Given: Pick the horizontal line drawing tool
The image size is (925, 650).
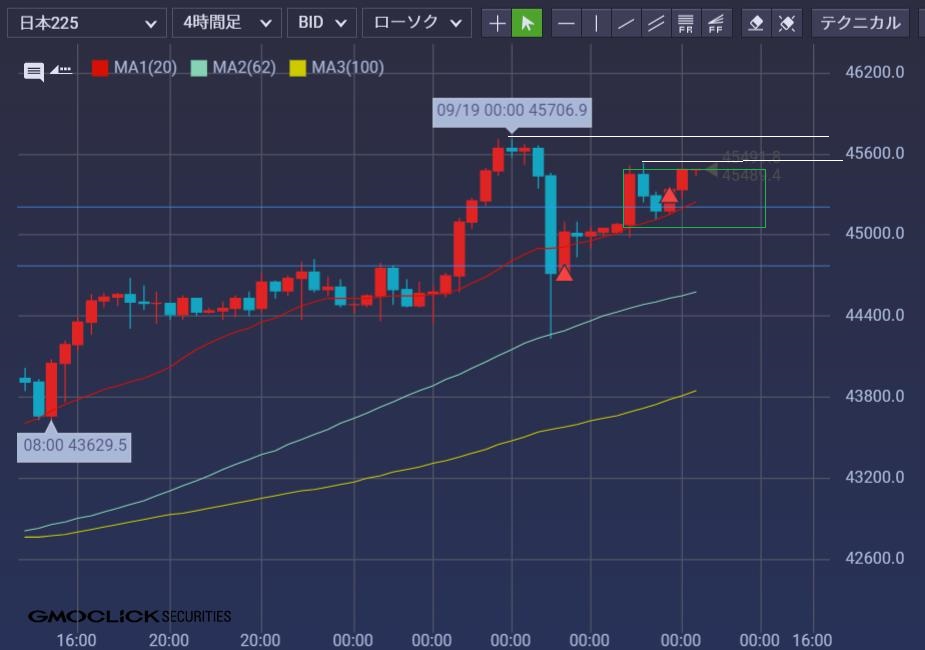Looking at the screenshot, I should tap(567, 22).
